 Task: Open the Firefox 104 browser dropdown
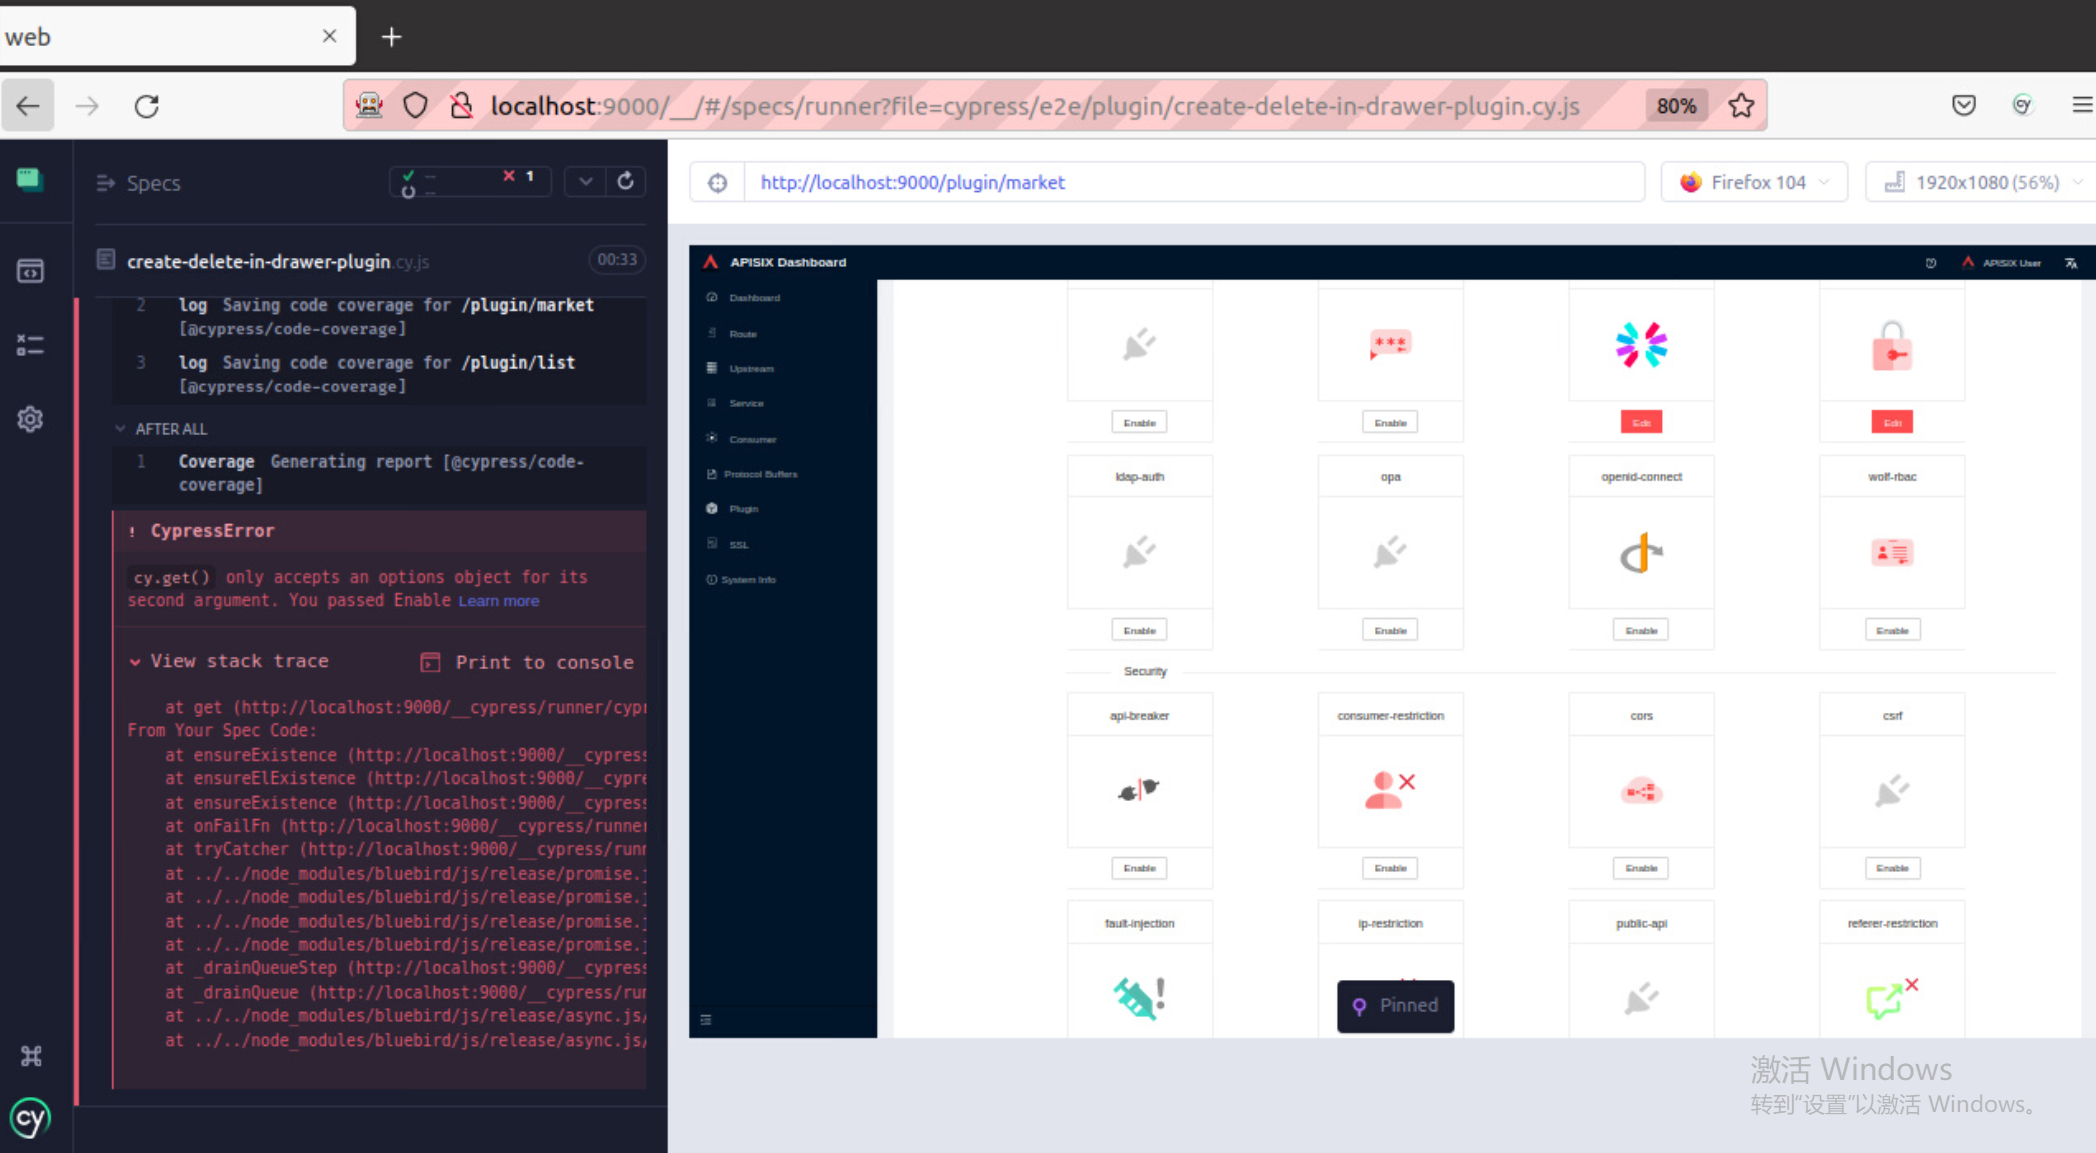[x=1755, y=183]
